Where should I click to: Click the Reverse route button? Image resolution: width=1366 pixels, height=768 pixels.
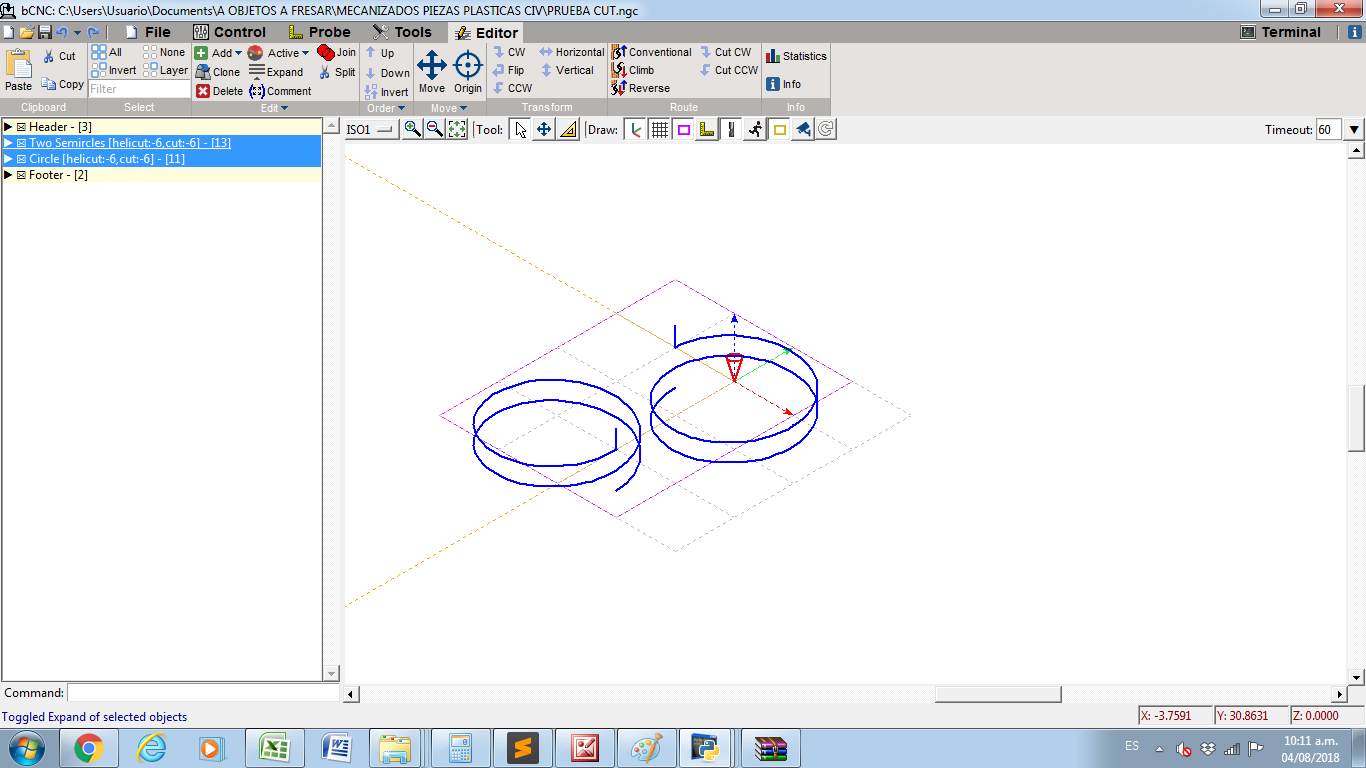coord(640,88)
